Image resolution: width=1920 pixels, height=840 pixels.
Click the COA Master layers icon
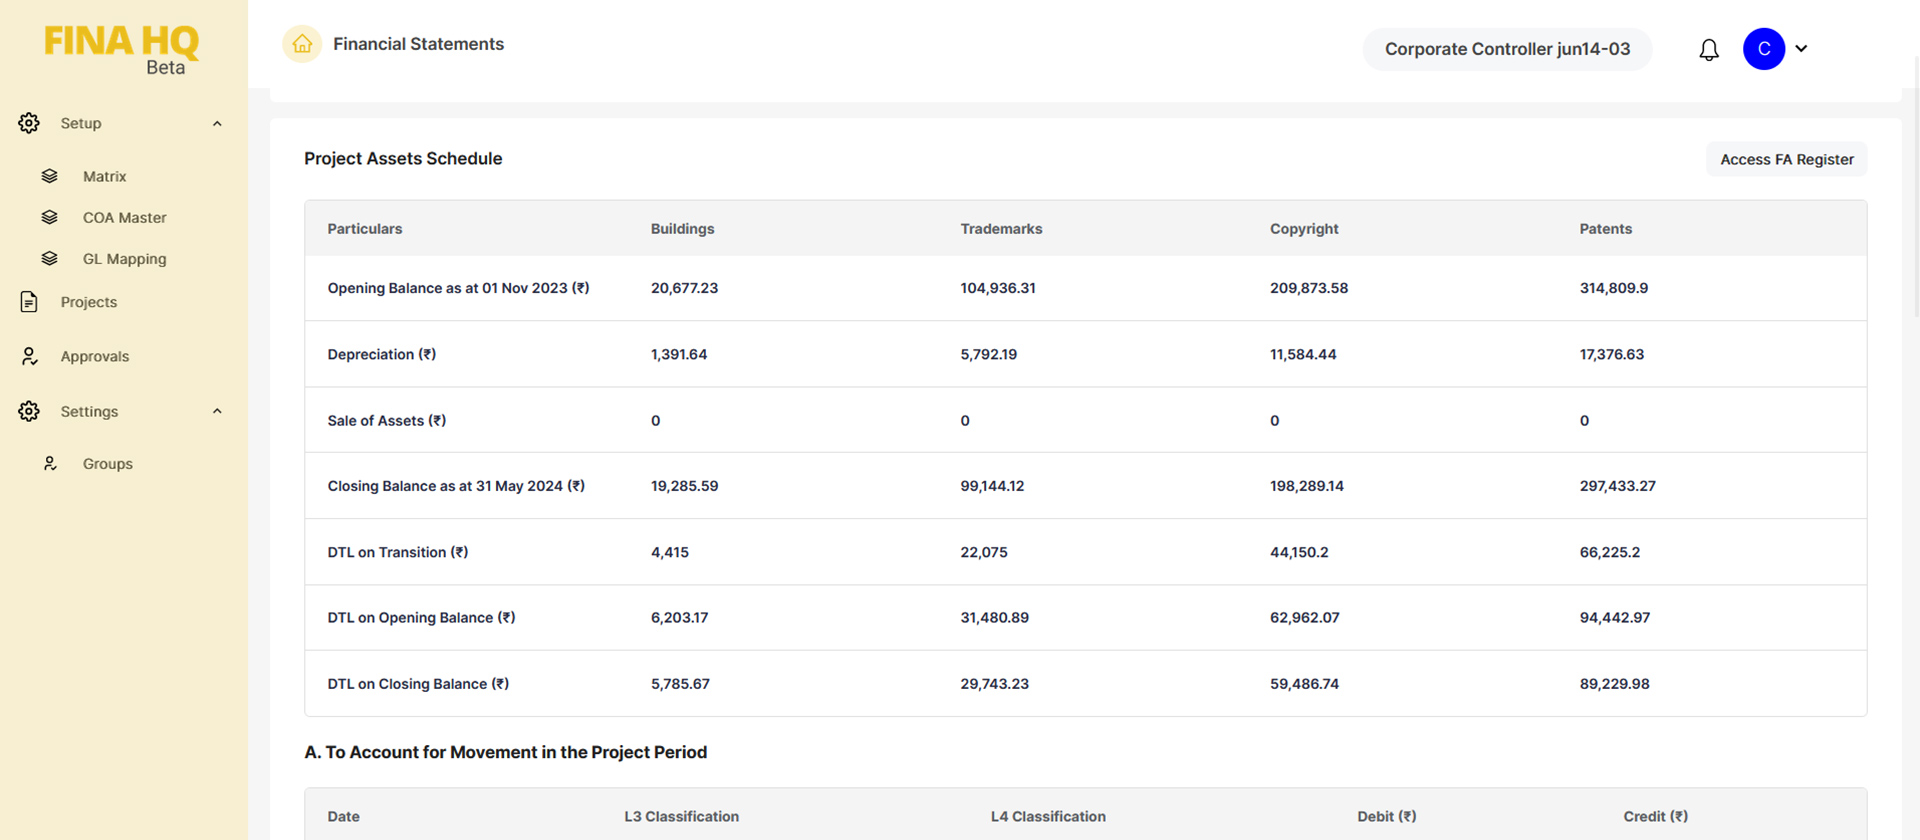(x=49, y=217)
